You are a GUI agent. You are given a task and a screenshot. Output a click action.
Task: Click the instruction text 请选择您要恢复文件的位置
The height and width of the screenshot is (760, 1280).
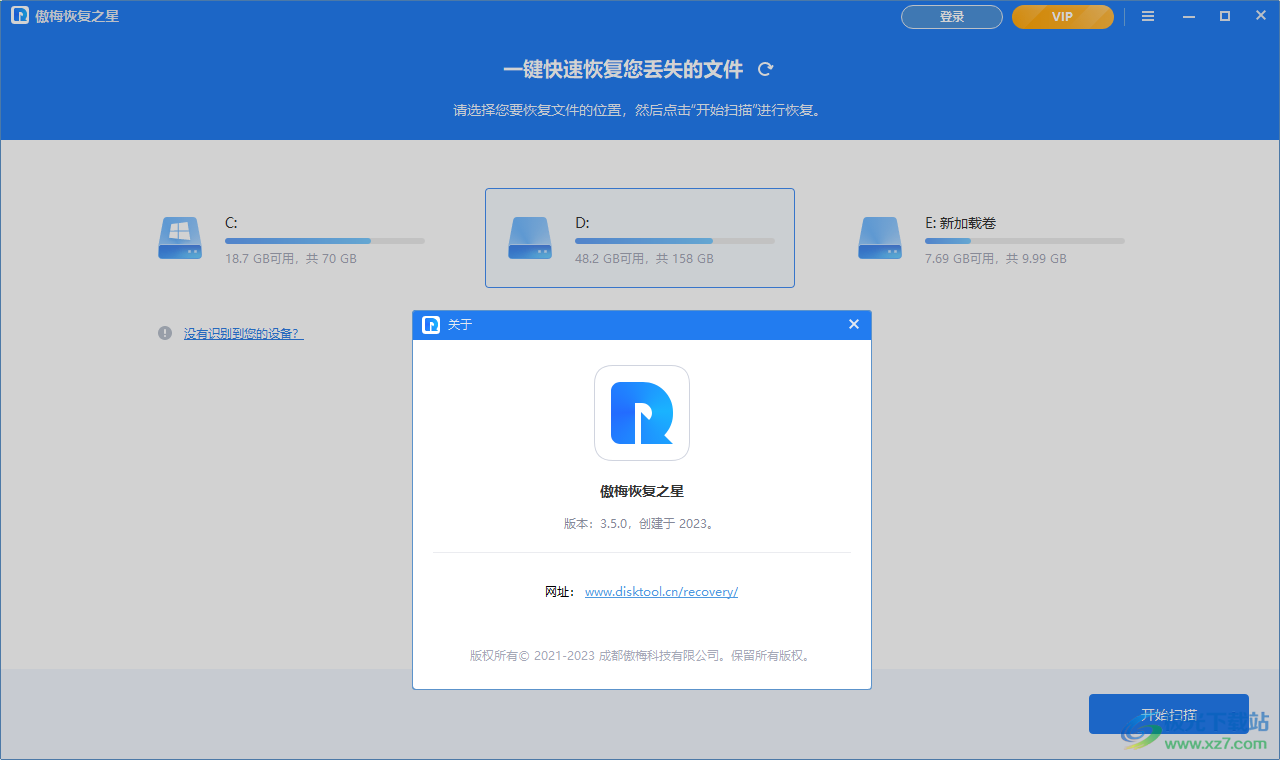638,111
